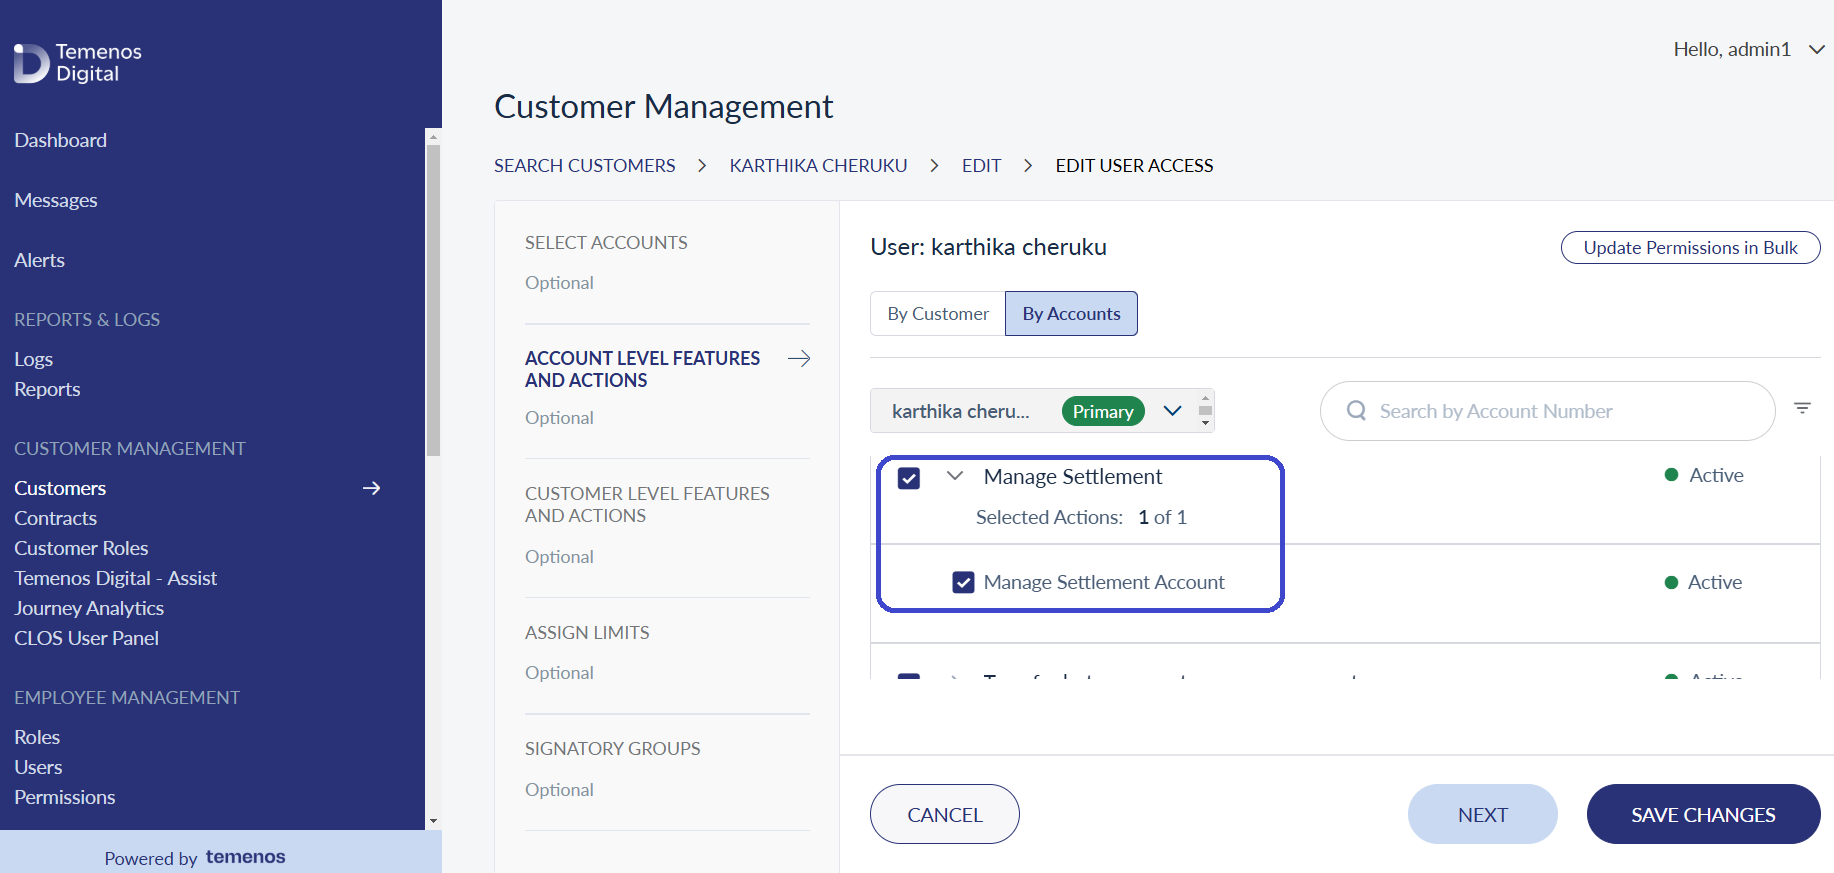1834x873 pixels.
Task: Click 'Selected Actions: 1 of 1' text
Action: coord(1081,517)
